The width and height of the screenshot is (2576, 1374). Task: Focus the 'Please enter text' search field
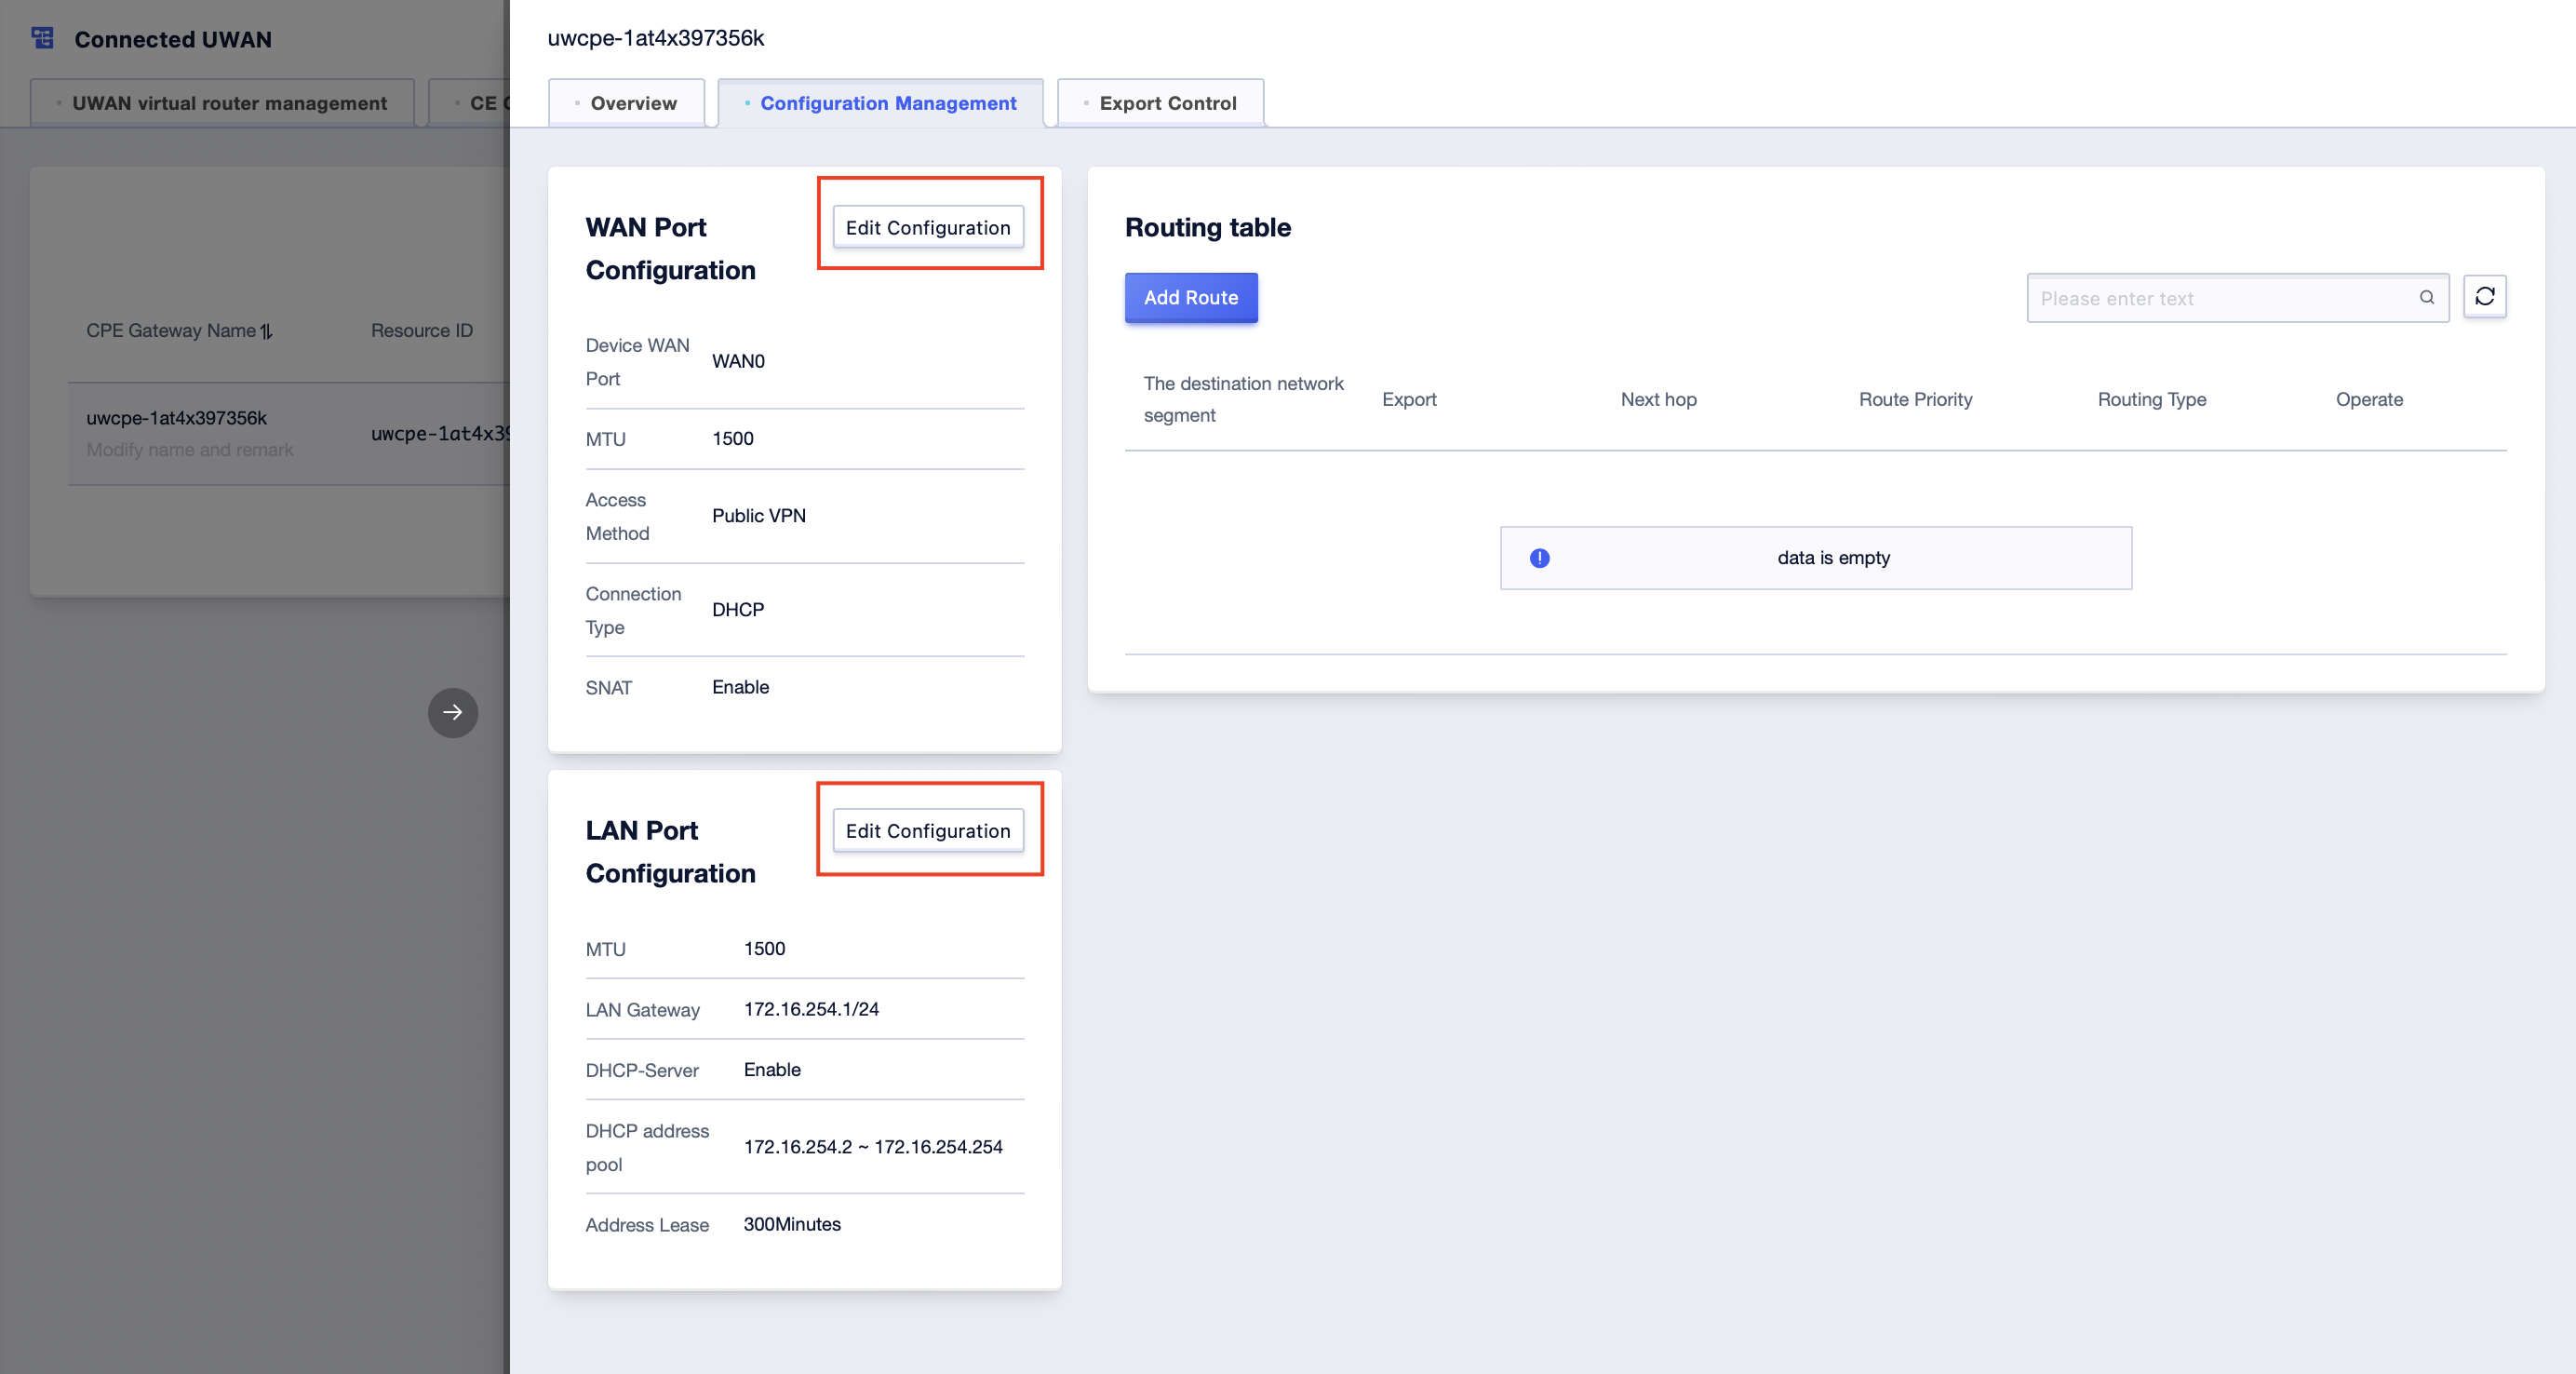[2237, 298]
